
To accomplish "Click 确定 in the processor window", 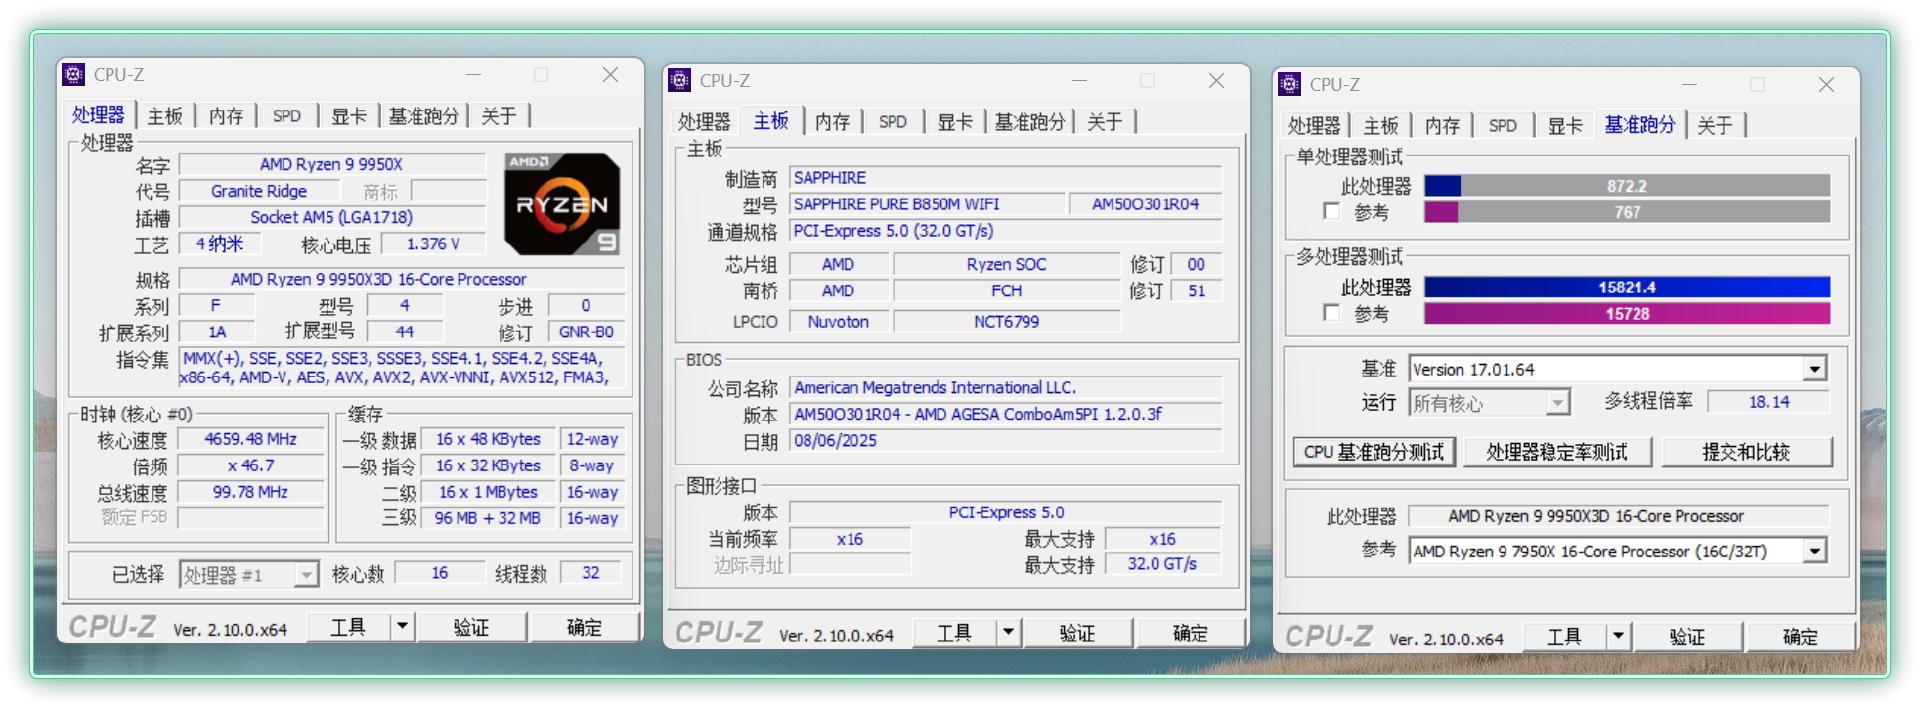I will (584, 627).
